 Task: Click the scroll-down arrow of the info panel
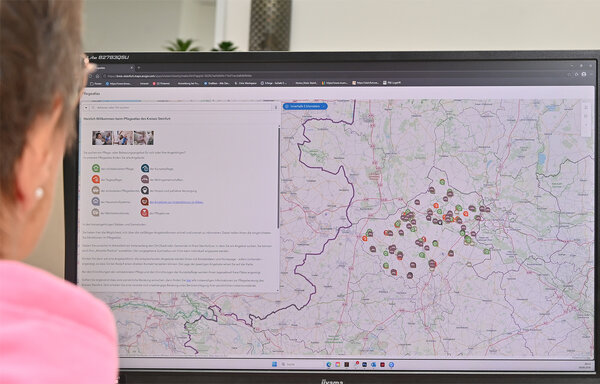(x=279, y=291)
